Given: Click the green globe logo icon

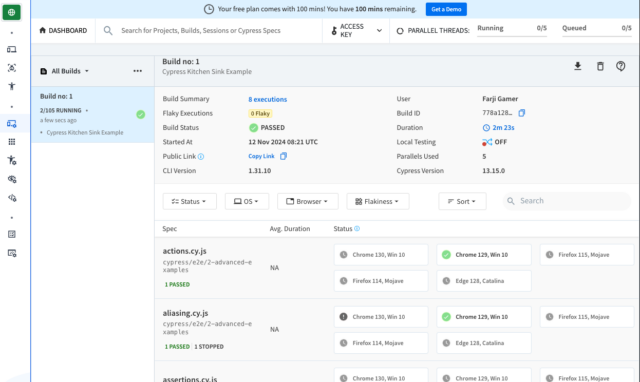Looking at the screenshot, I should (x=11, y=12).
